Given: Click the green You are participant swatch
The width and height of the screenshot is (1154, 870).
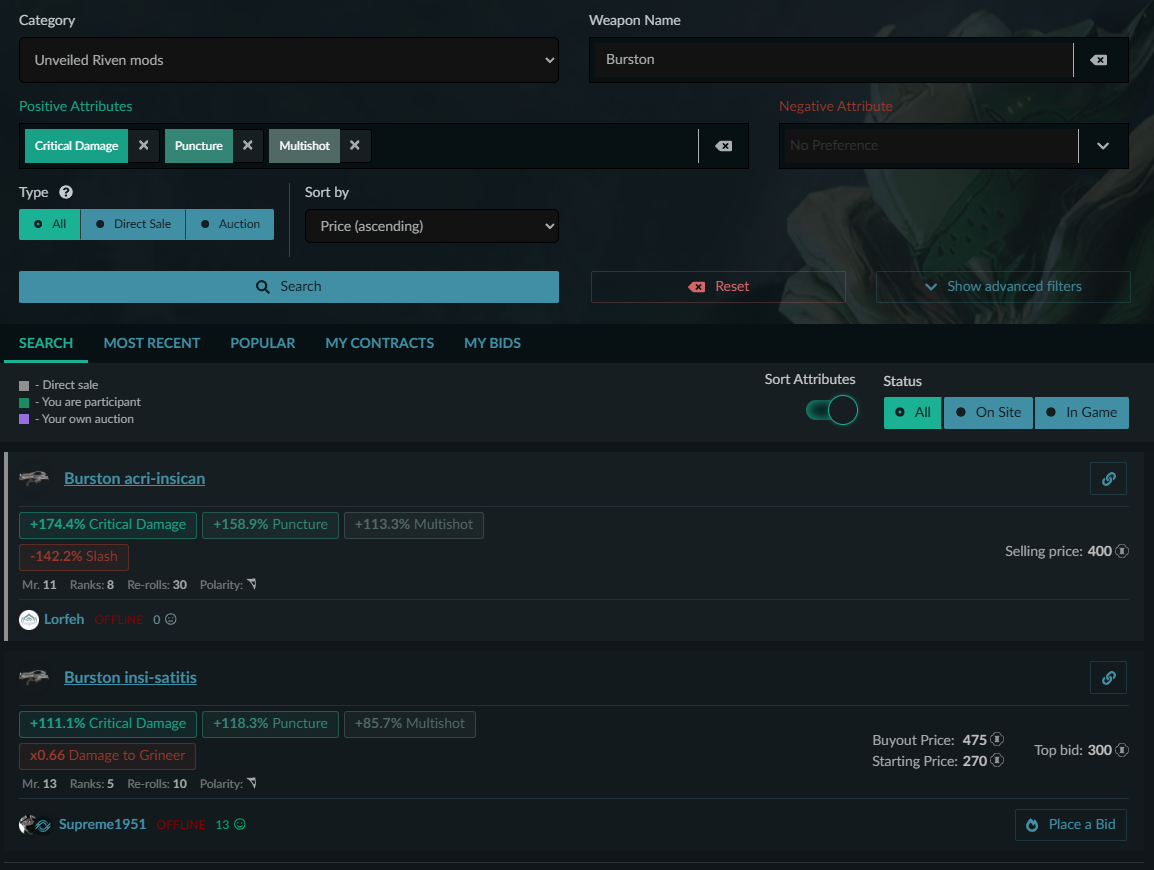Looking at the screenshot, I should [24, 403].
